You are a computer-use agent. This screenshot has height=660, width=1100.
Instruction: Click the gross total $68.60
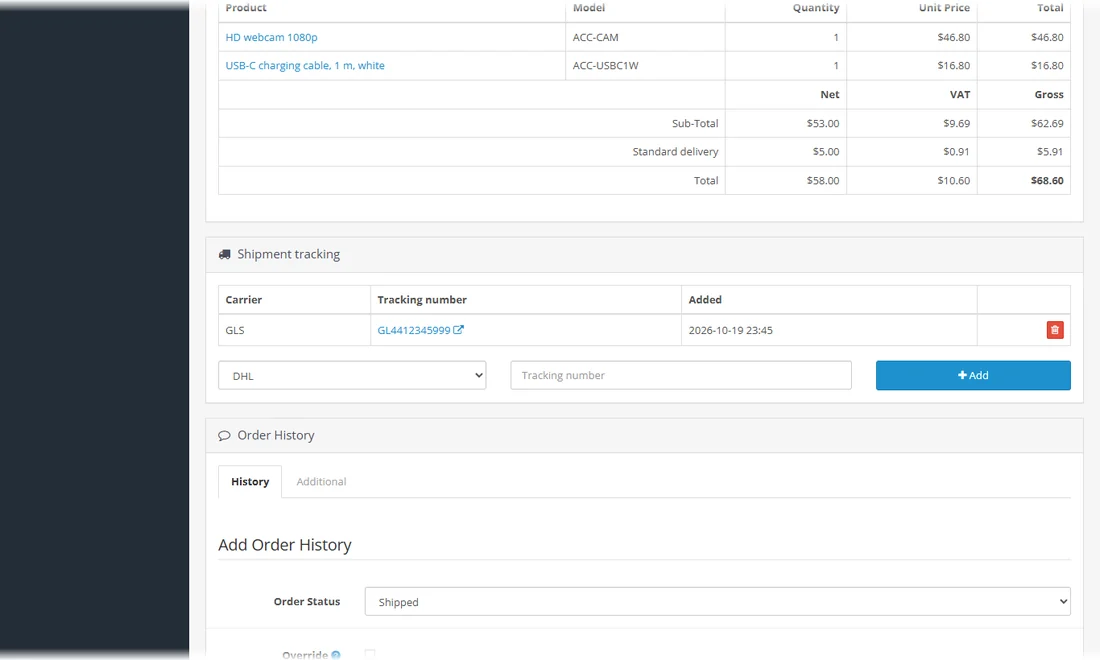coord(1047,180)
